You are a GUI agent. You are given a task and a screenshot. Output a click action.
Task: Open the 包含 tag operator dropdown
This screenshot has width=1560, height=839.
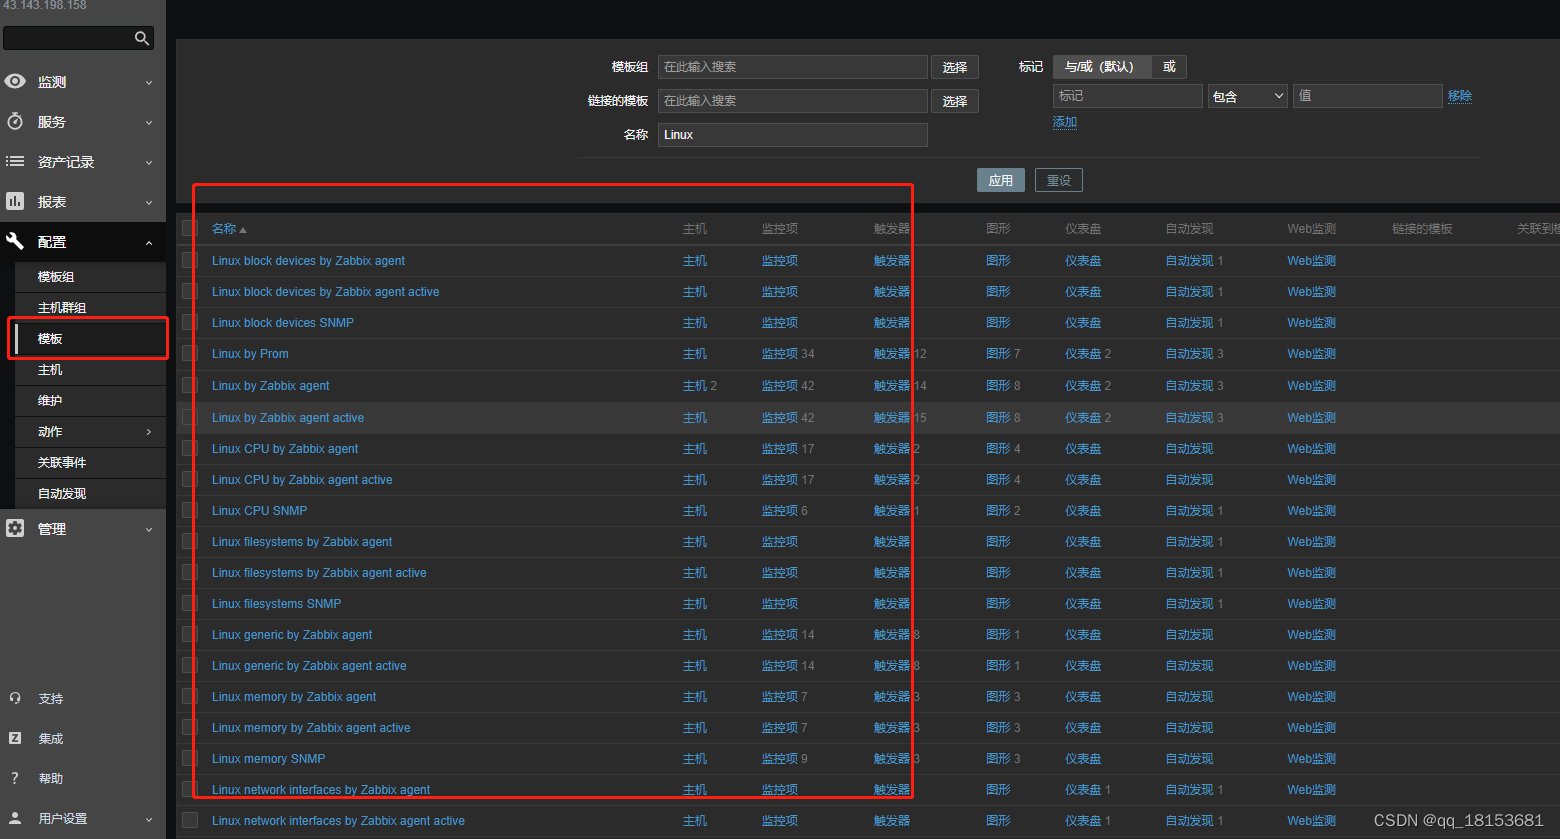[x=1248, y=96]
